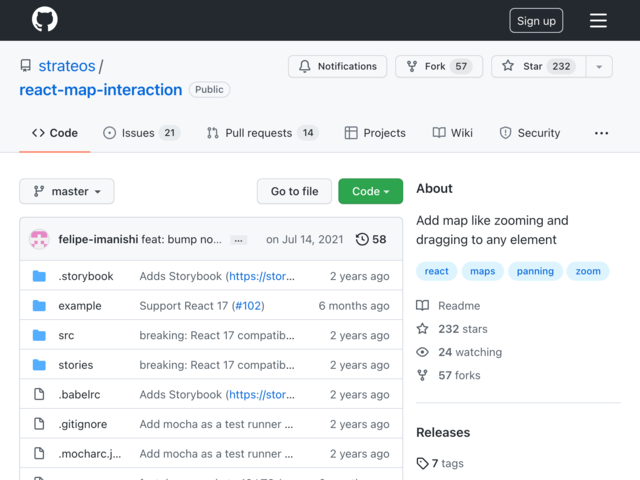Screen dimensions: 640x480
Task: Click the star icon beside 232 stars
Action: coord(422,329)
